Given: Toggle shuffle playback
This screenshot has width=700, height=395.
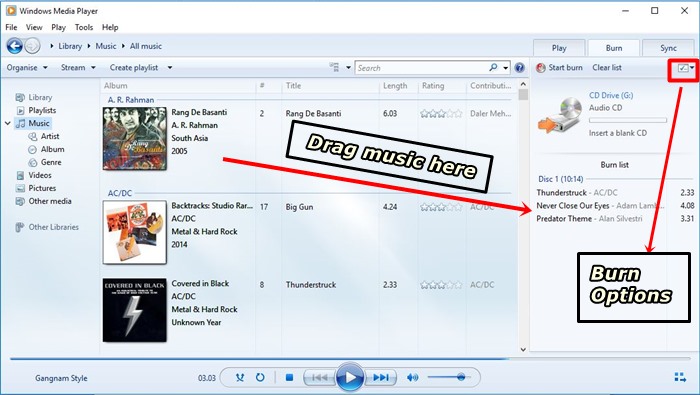Looking at the screenshot, I should 240,378.
